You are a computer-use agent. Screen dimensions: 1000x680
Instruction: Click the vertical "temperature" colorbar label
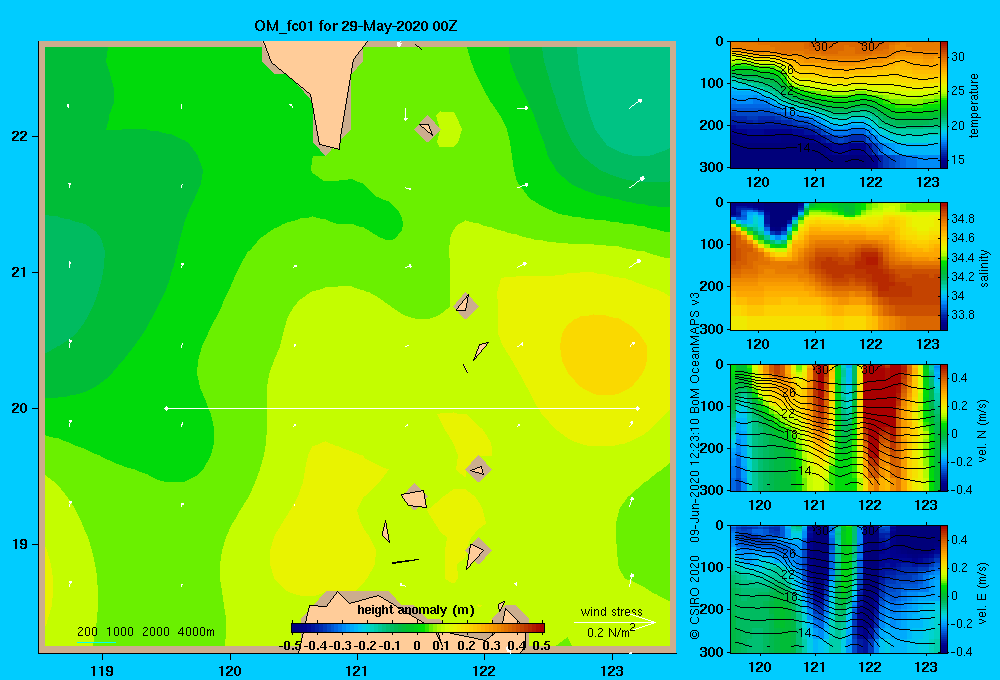[974, 105]
